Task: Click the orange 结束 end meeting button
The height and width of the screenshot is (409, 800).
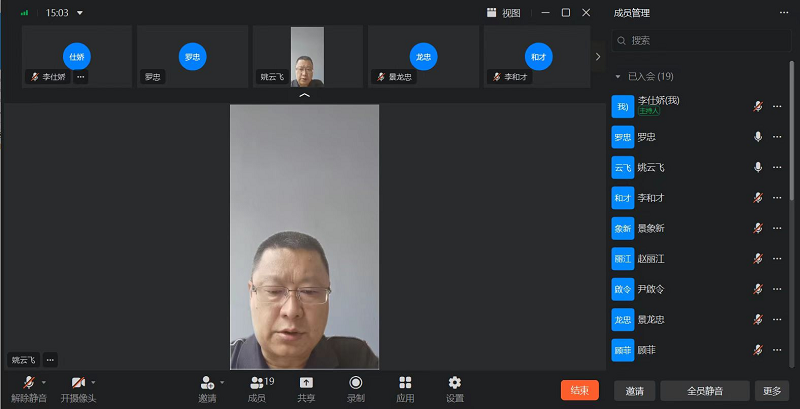Action: [x=580, y=390]
